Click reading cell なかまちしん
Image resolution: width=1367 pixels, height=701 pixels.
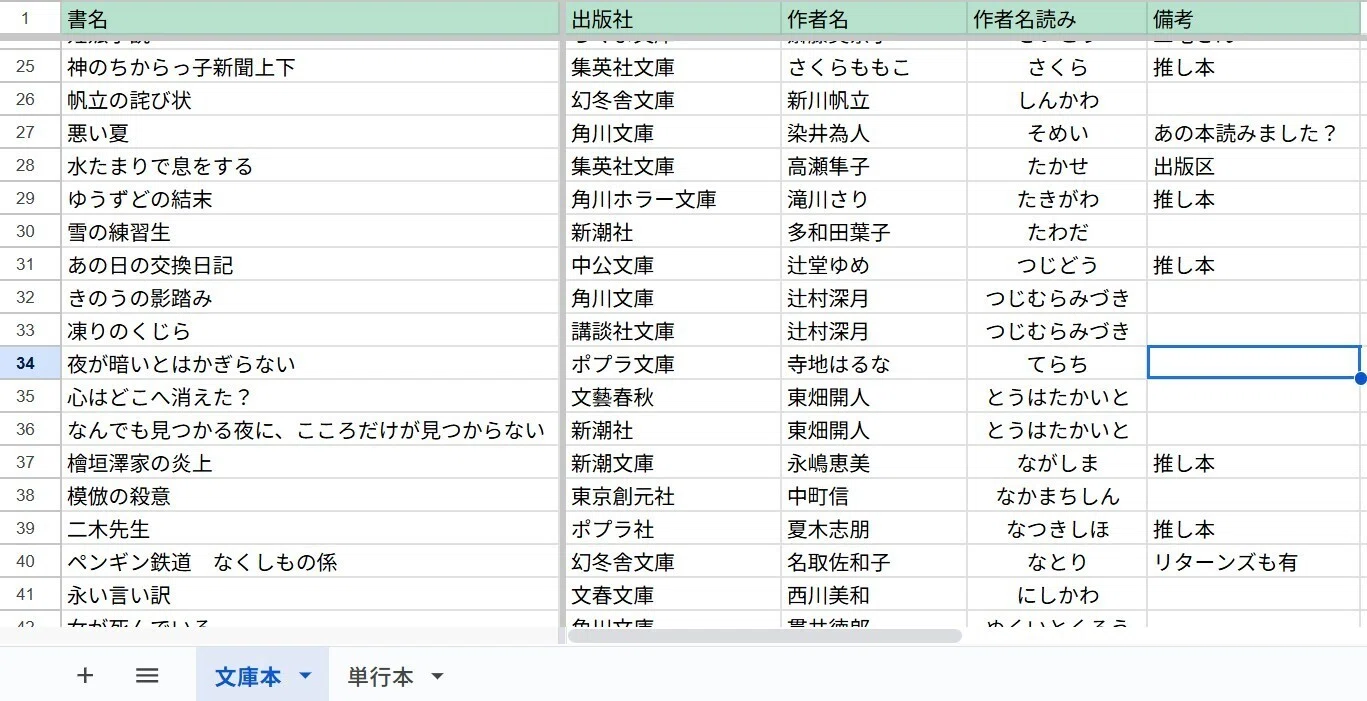pos(1057,496)
